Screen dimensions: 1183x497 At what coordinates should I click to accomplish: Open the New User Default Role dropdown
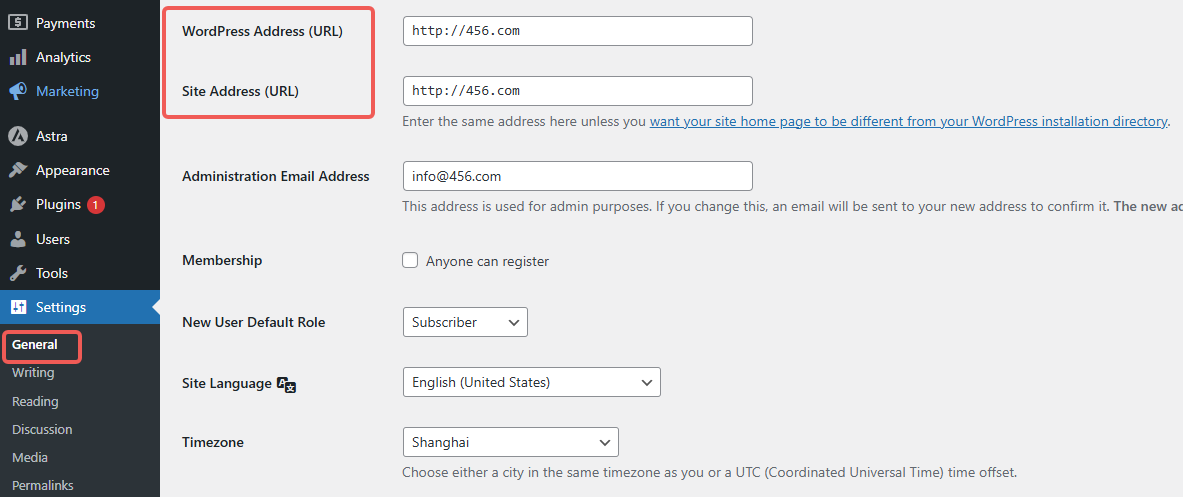(x=464, y=322)
